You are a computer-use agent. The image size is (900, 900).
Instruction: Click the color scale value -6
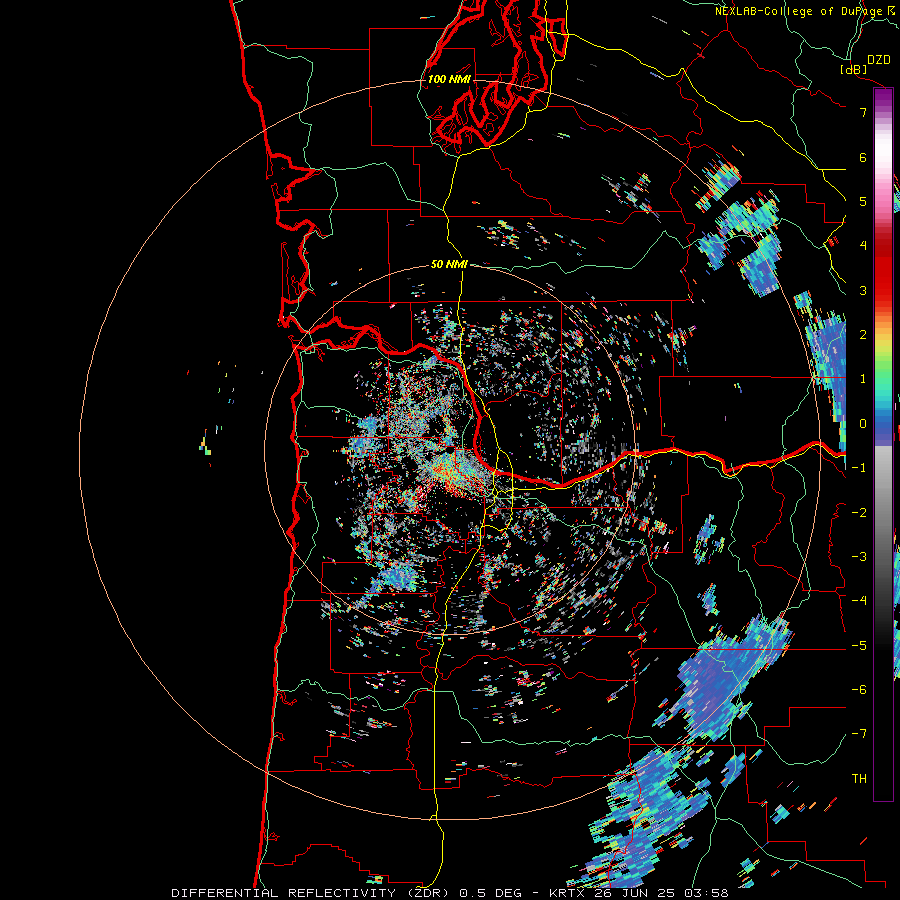859,690
